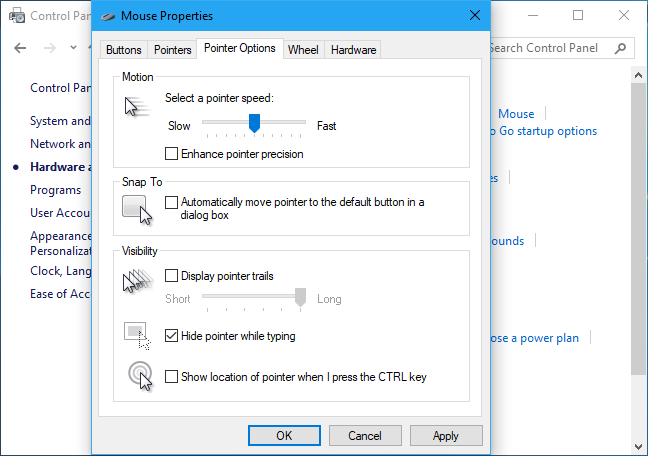
Task: Click the hide pointer while typing icon
Action: [x=137, y=335]
